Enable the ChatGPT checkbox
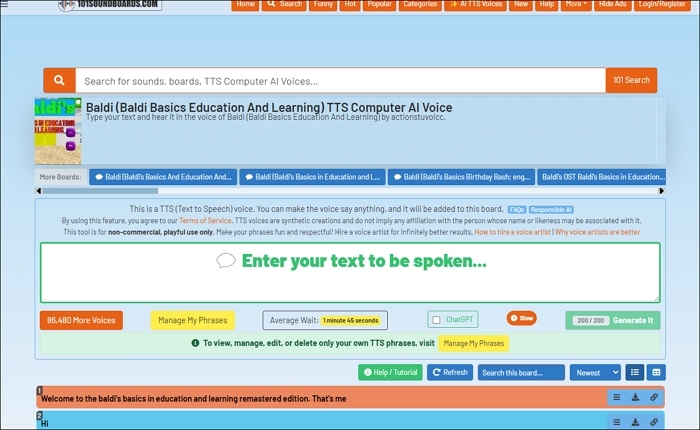 click(x=436, y=320)
